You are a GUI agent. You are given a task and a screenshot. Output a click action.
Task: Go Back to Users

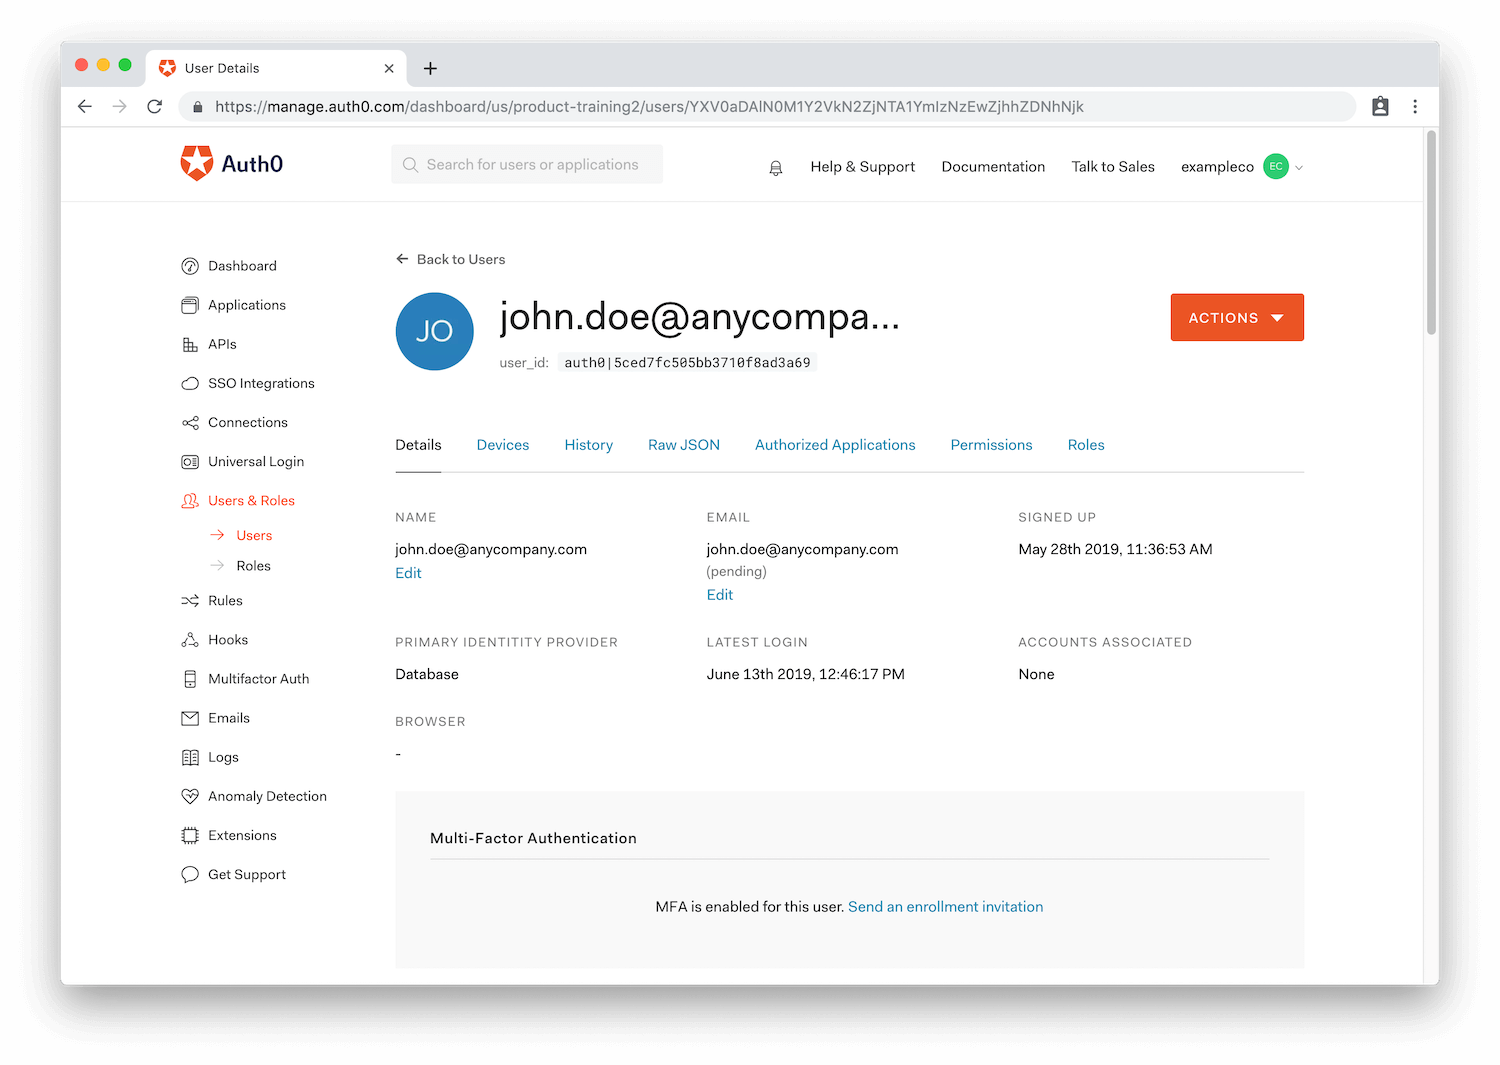(x=450, y=259)
